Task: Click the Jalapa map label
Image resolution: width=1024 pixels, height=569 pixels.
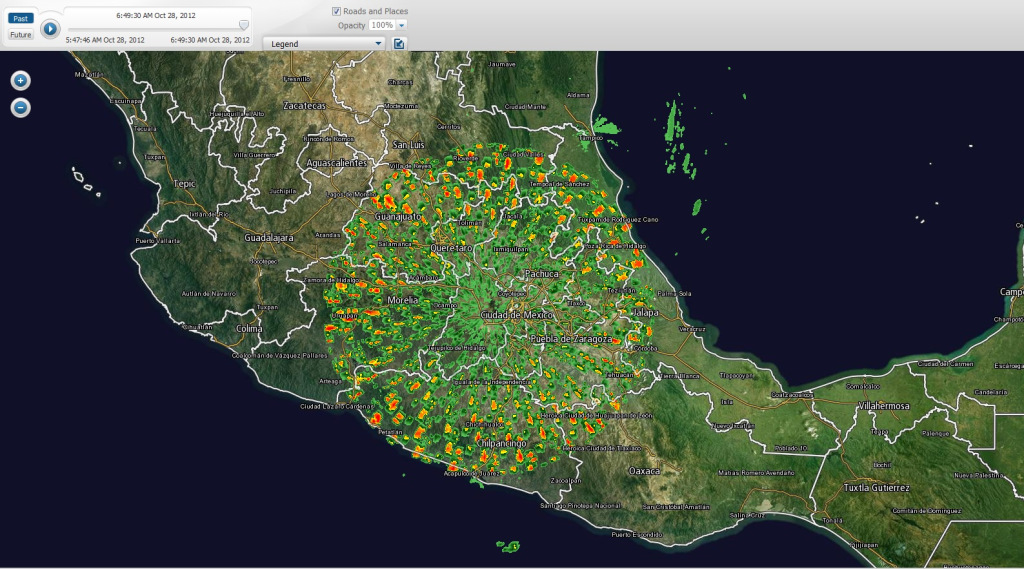Action: pos(647,313)
